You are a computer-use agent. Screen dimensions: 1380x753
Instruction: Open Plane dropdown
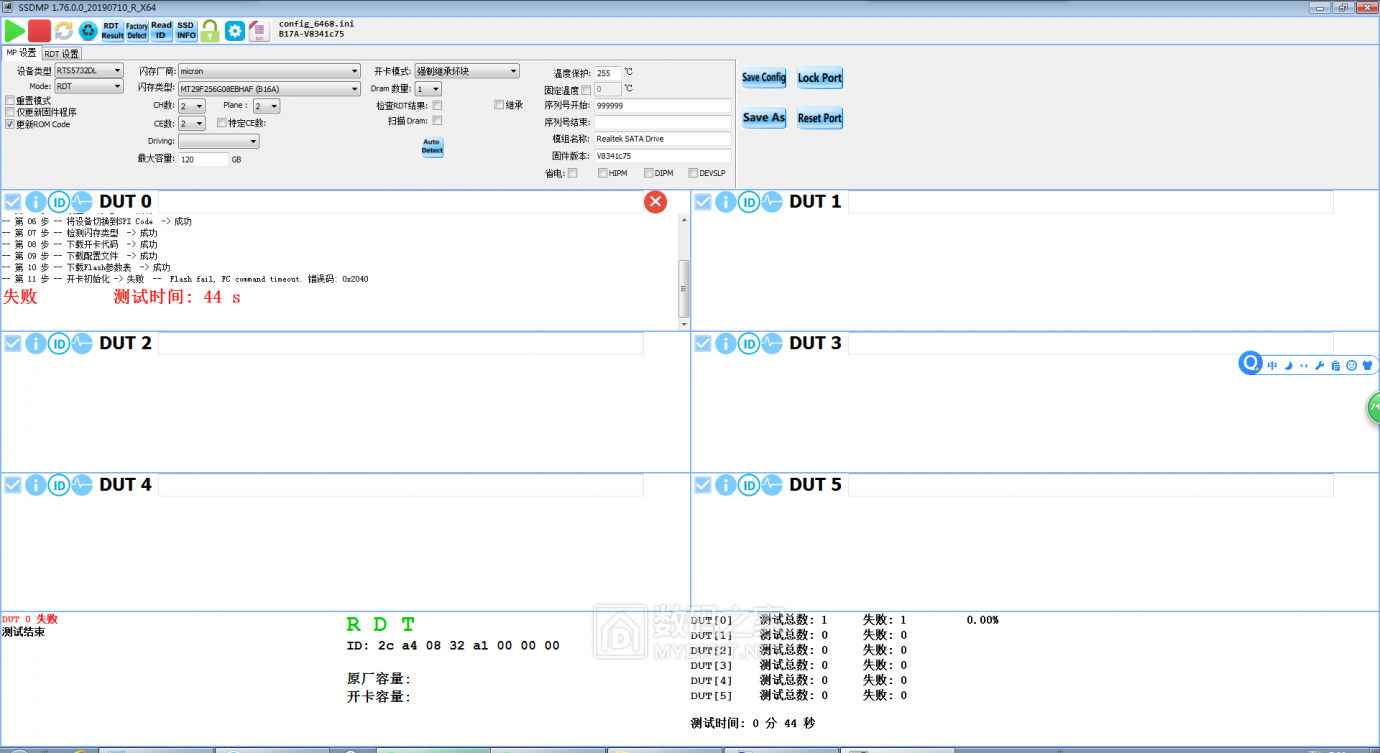[x=266, y=106]
